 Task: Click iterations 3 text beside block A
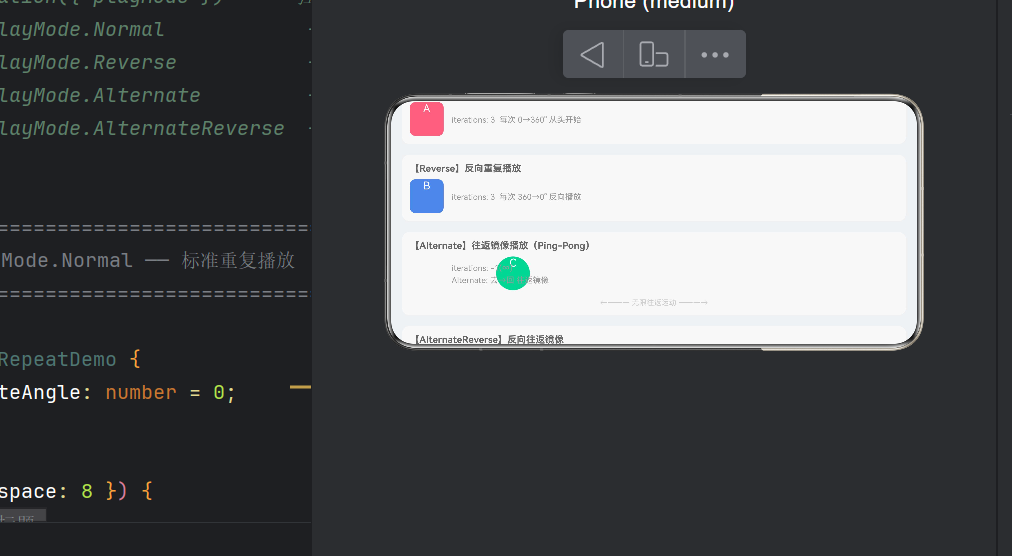click(x=516, y=119)
